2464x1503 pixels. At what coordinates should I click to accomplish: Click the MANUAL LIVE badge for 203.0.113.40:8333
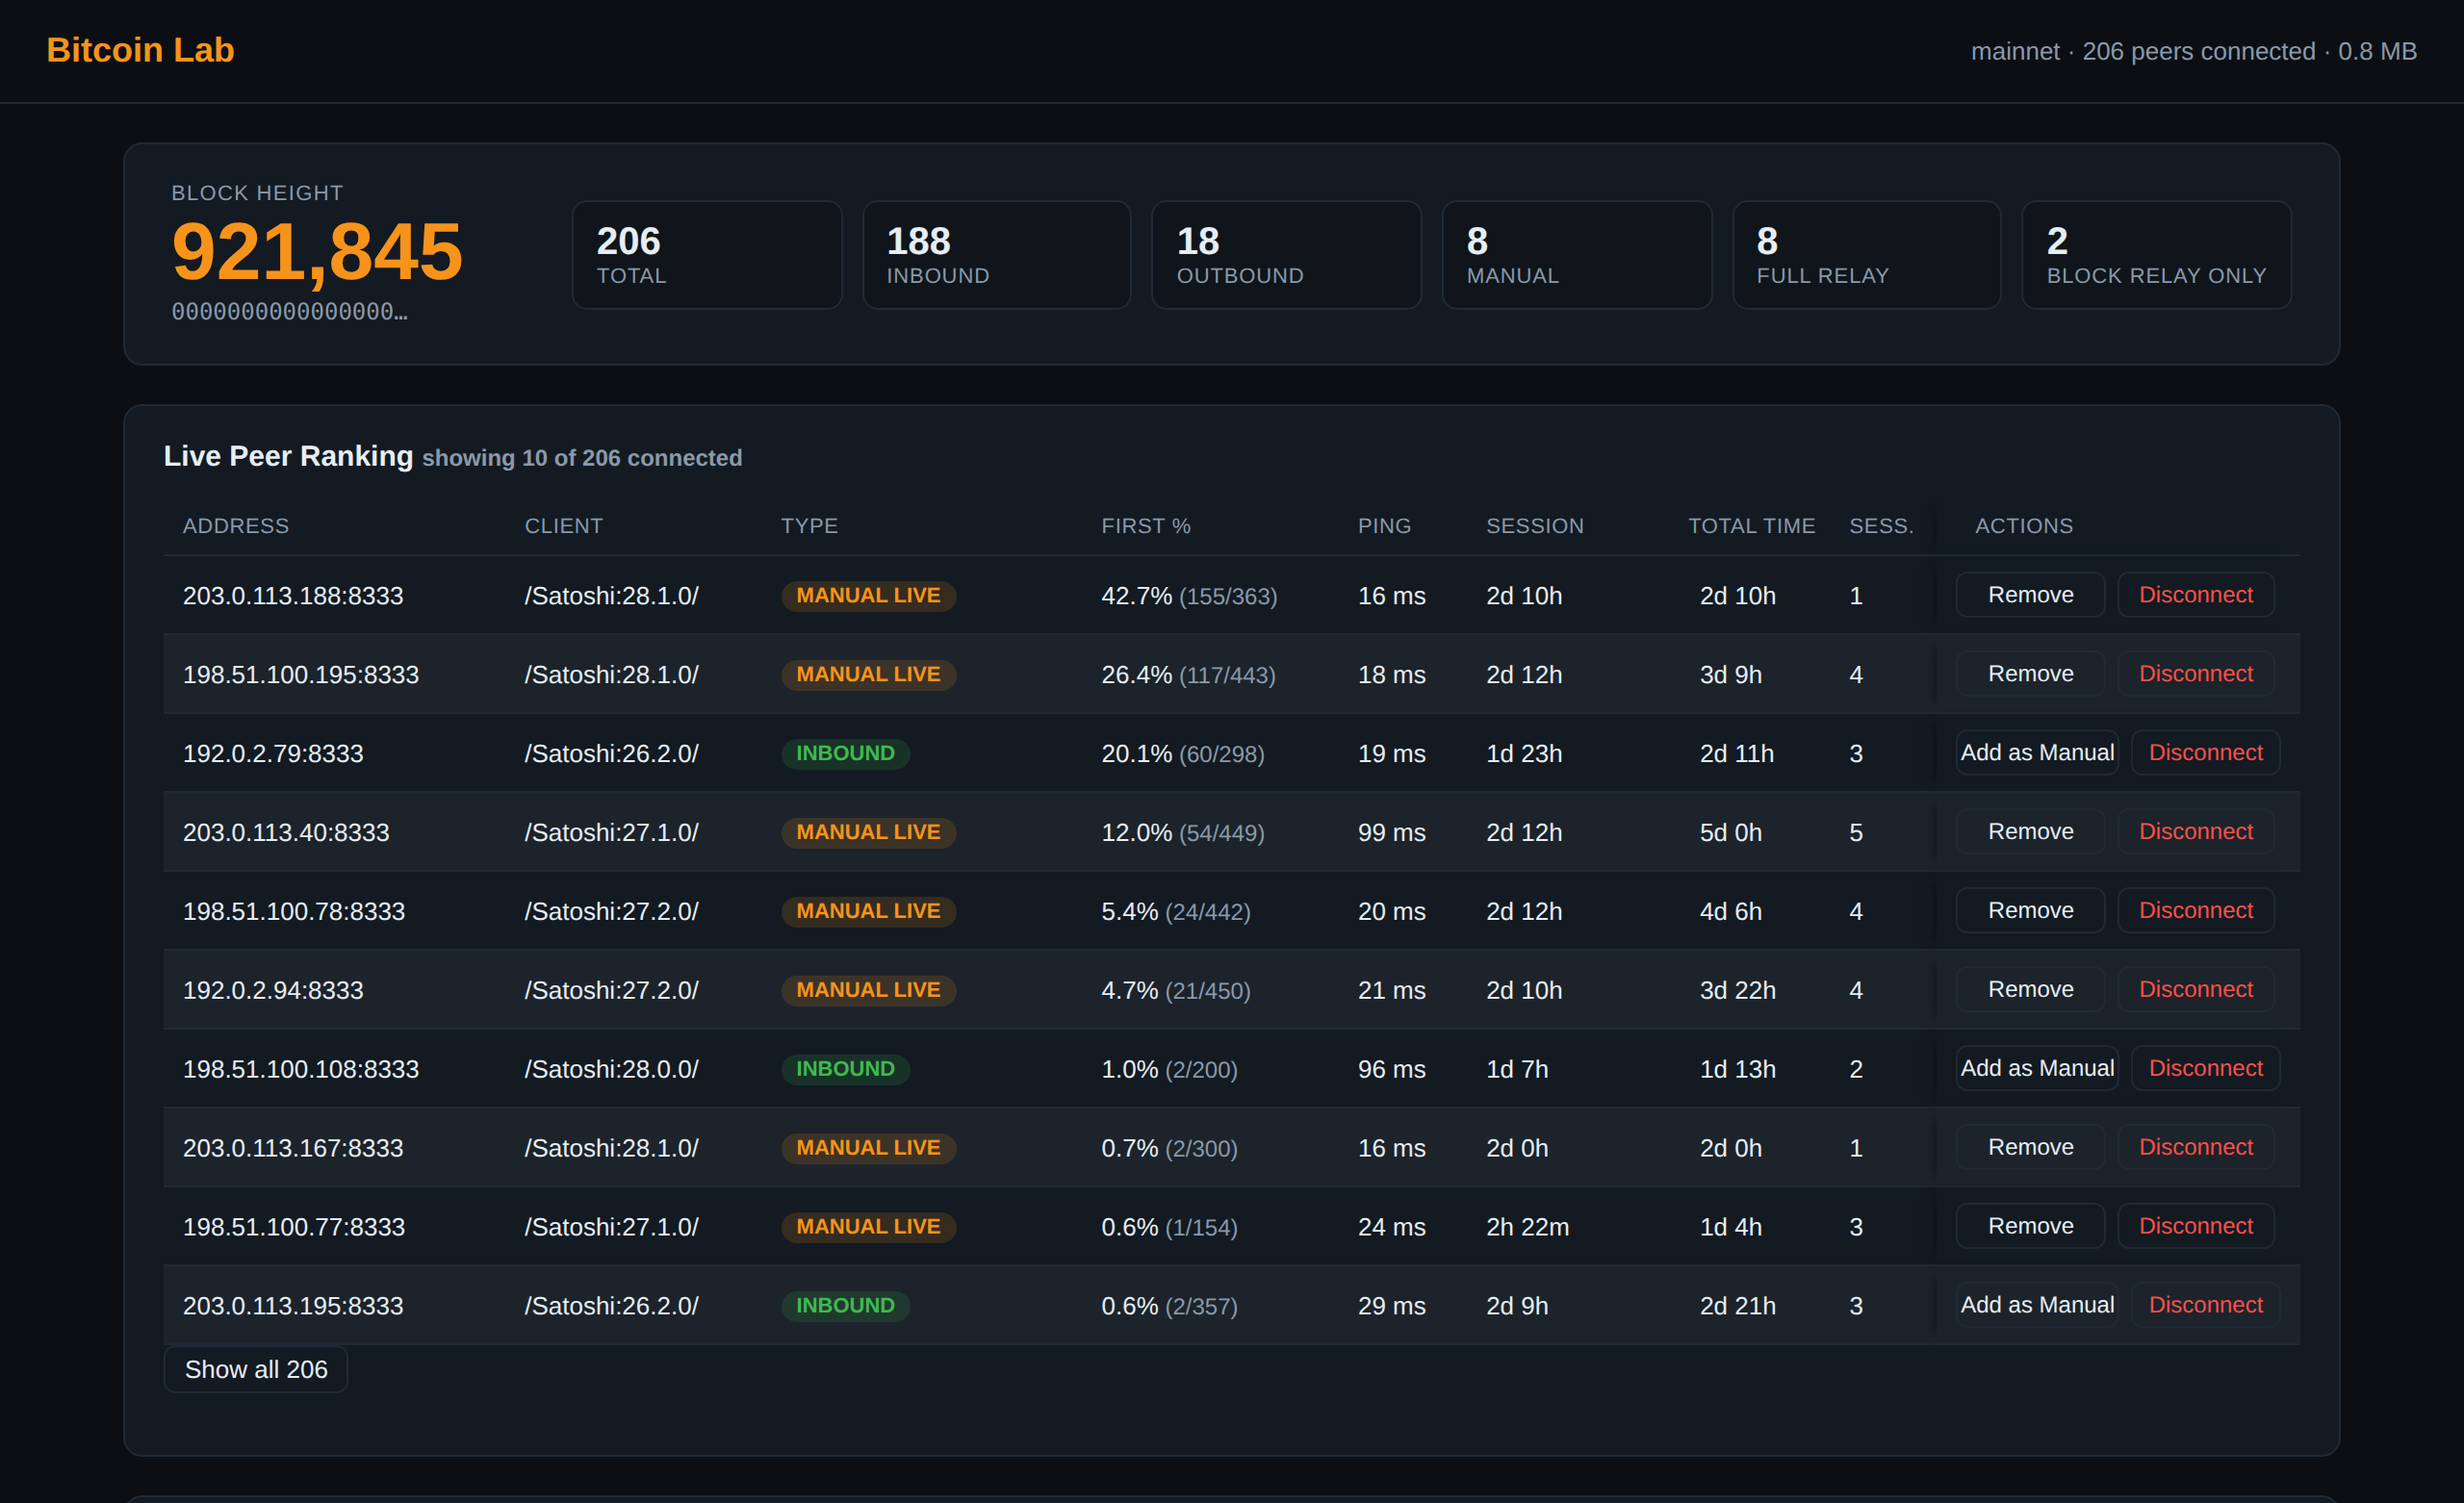tap(868, 832)
